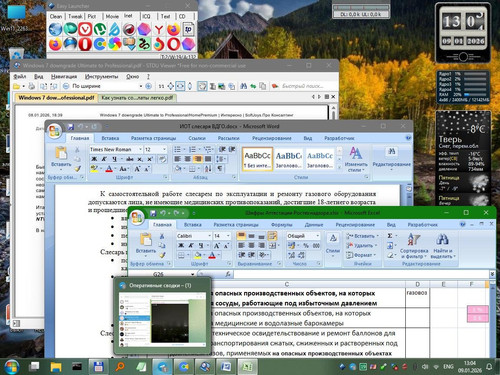The width and height of the screenshot is (500, 375).
Task: Click the Стили button in Excel
Action: point(333,244)
